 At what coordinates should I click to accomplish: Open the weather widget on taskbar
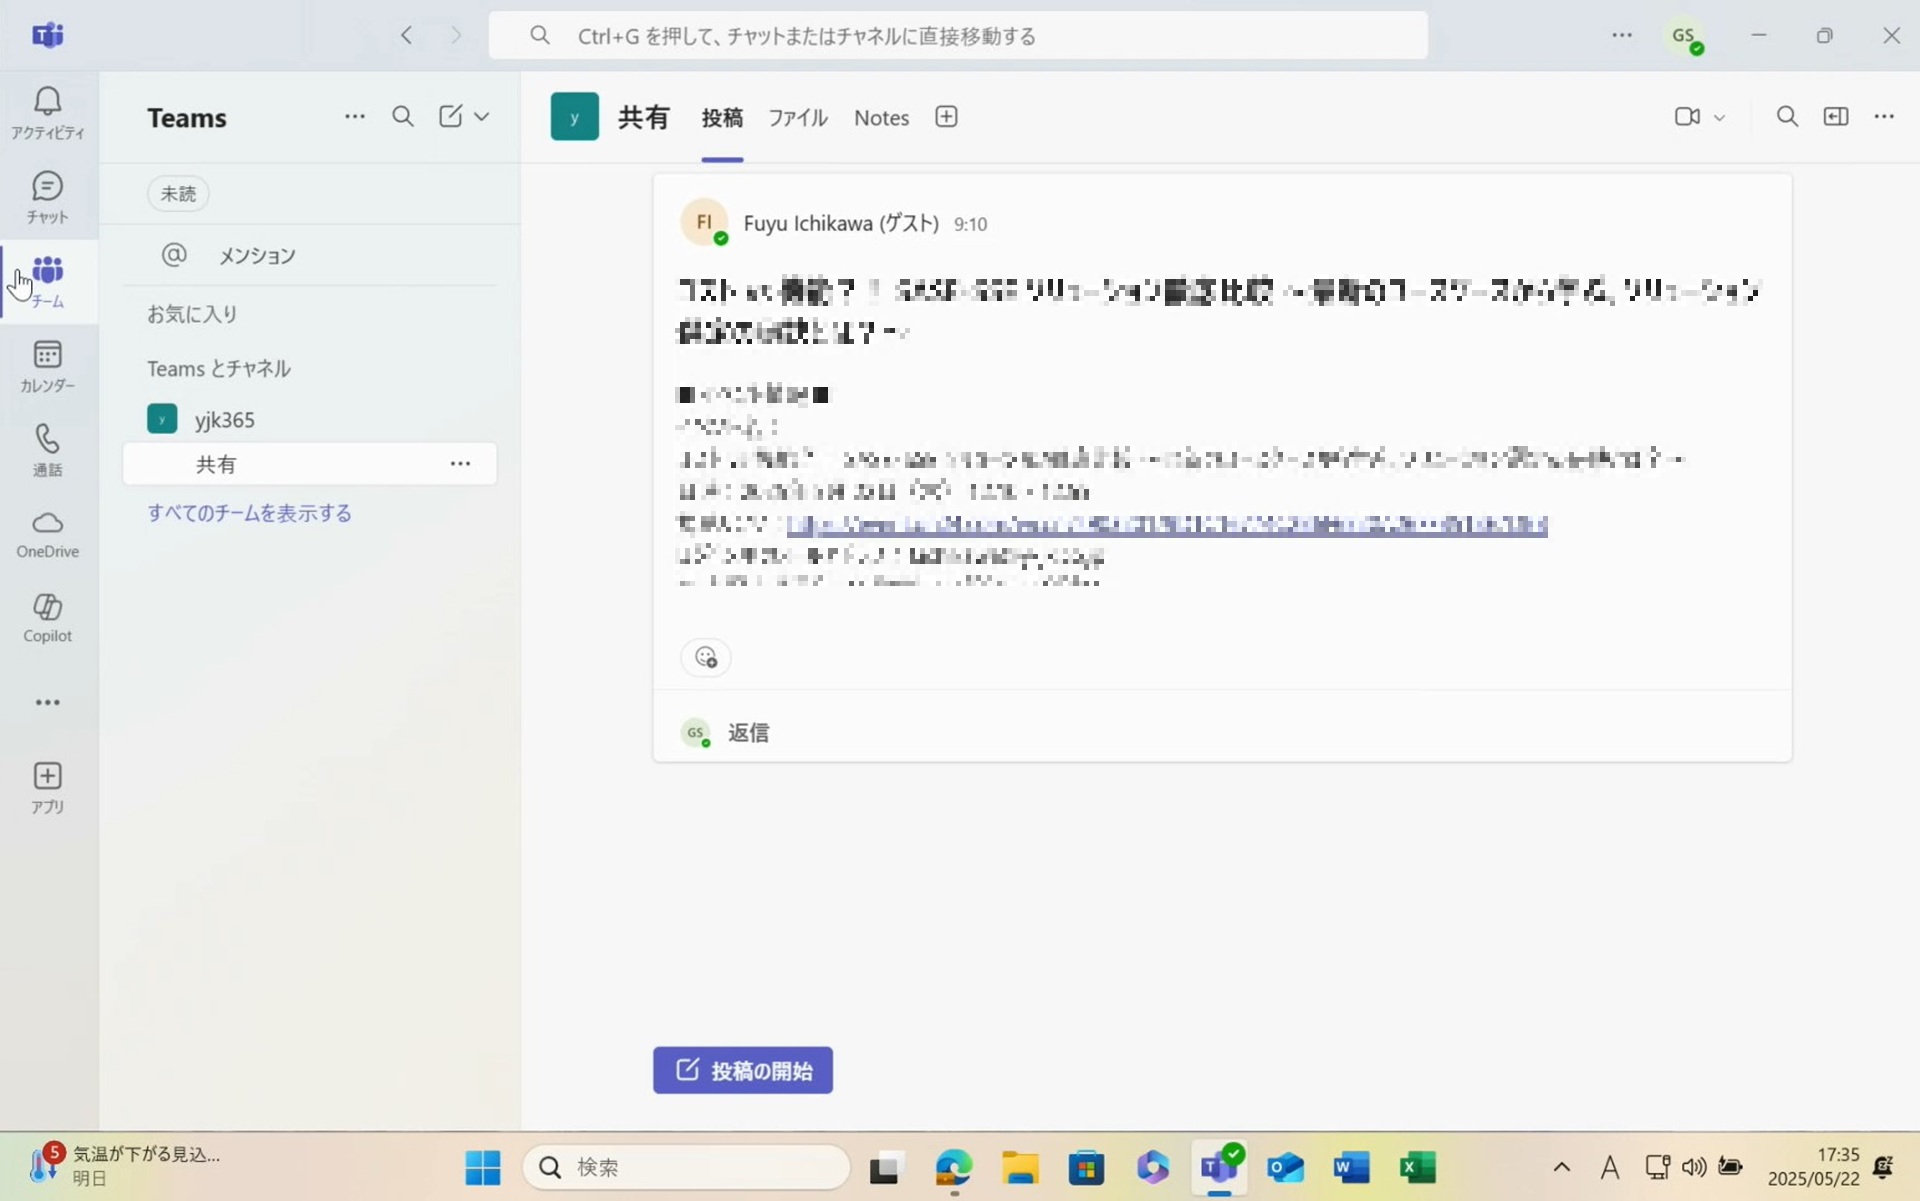point(125,1166)
